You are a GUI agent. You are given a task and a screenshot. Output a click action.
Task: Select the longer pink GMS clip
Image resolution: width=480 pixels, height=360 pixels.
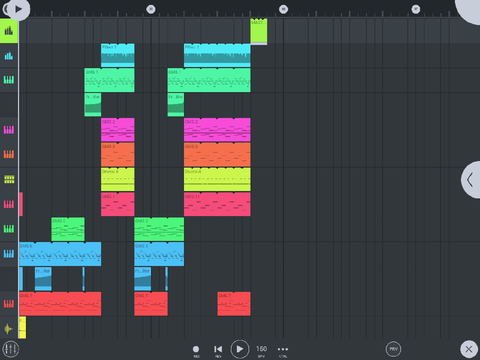point(217,204)
